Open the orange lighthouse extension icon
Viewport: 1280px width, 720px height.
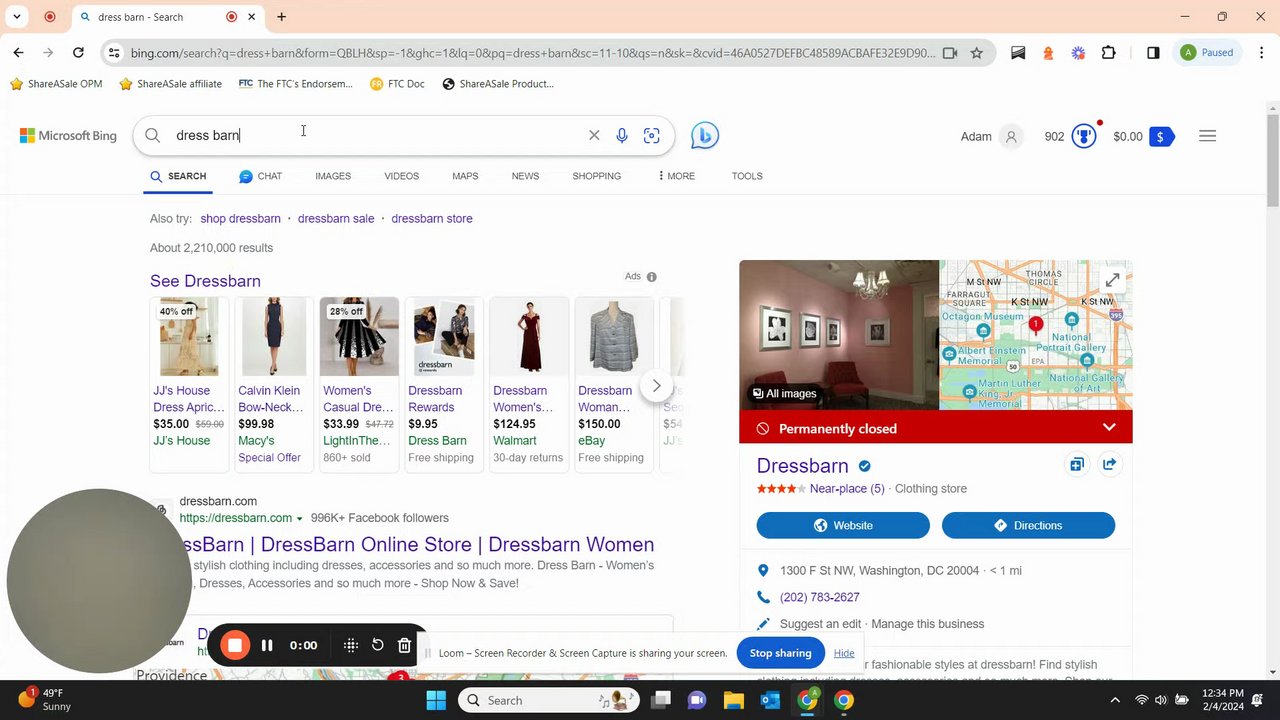(1048, 53)
